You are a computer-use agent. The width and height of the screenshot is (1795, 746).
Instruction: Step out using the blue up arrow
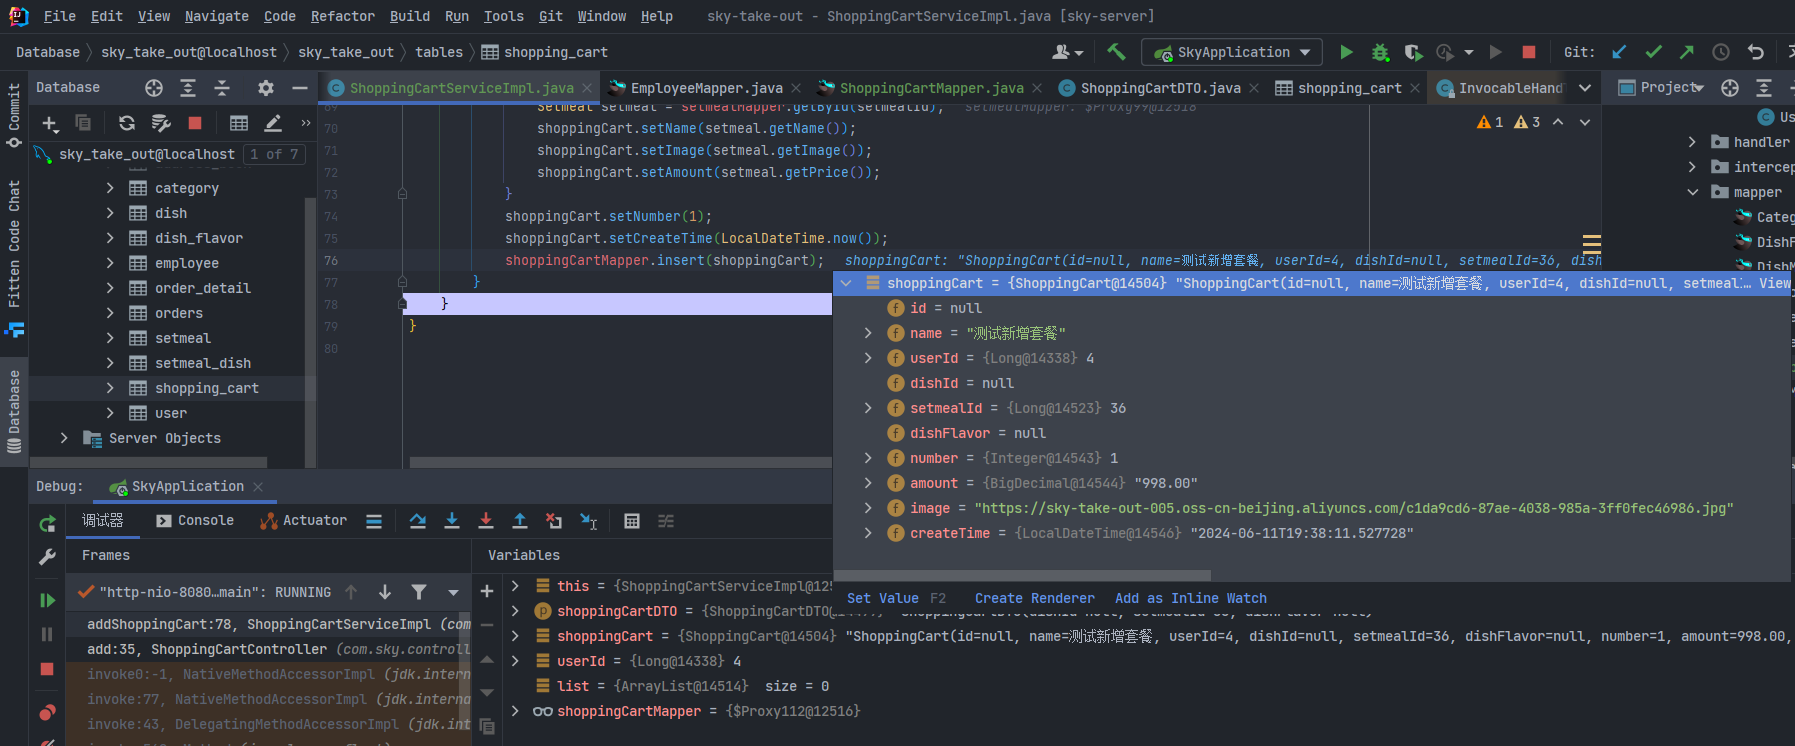tap(520, 521)
